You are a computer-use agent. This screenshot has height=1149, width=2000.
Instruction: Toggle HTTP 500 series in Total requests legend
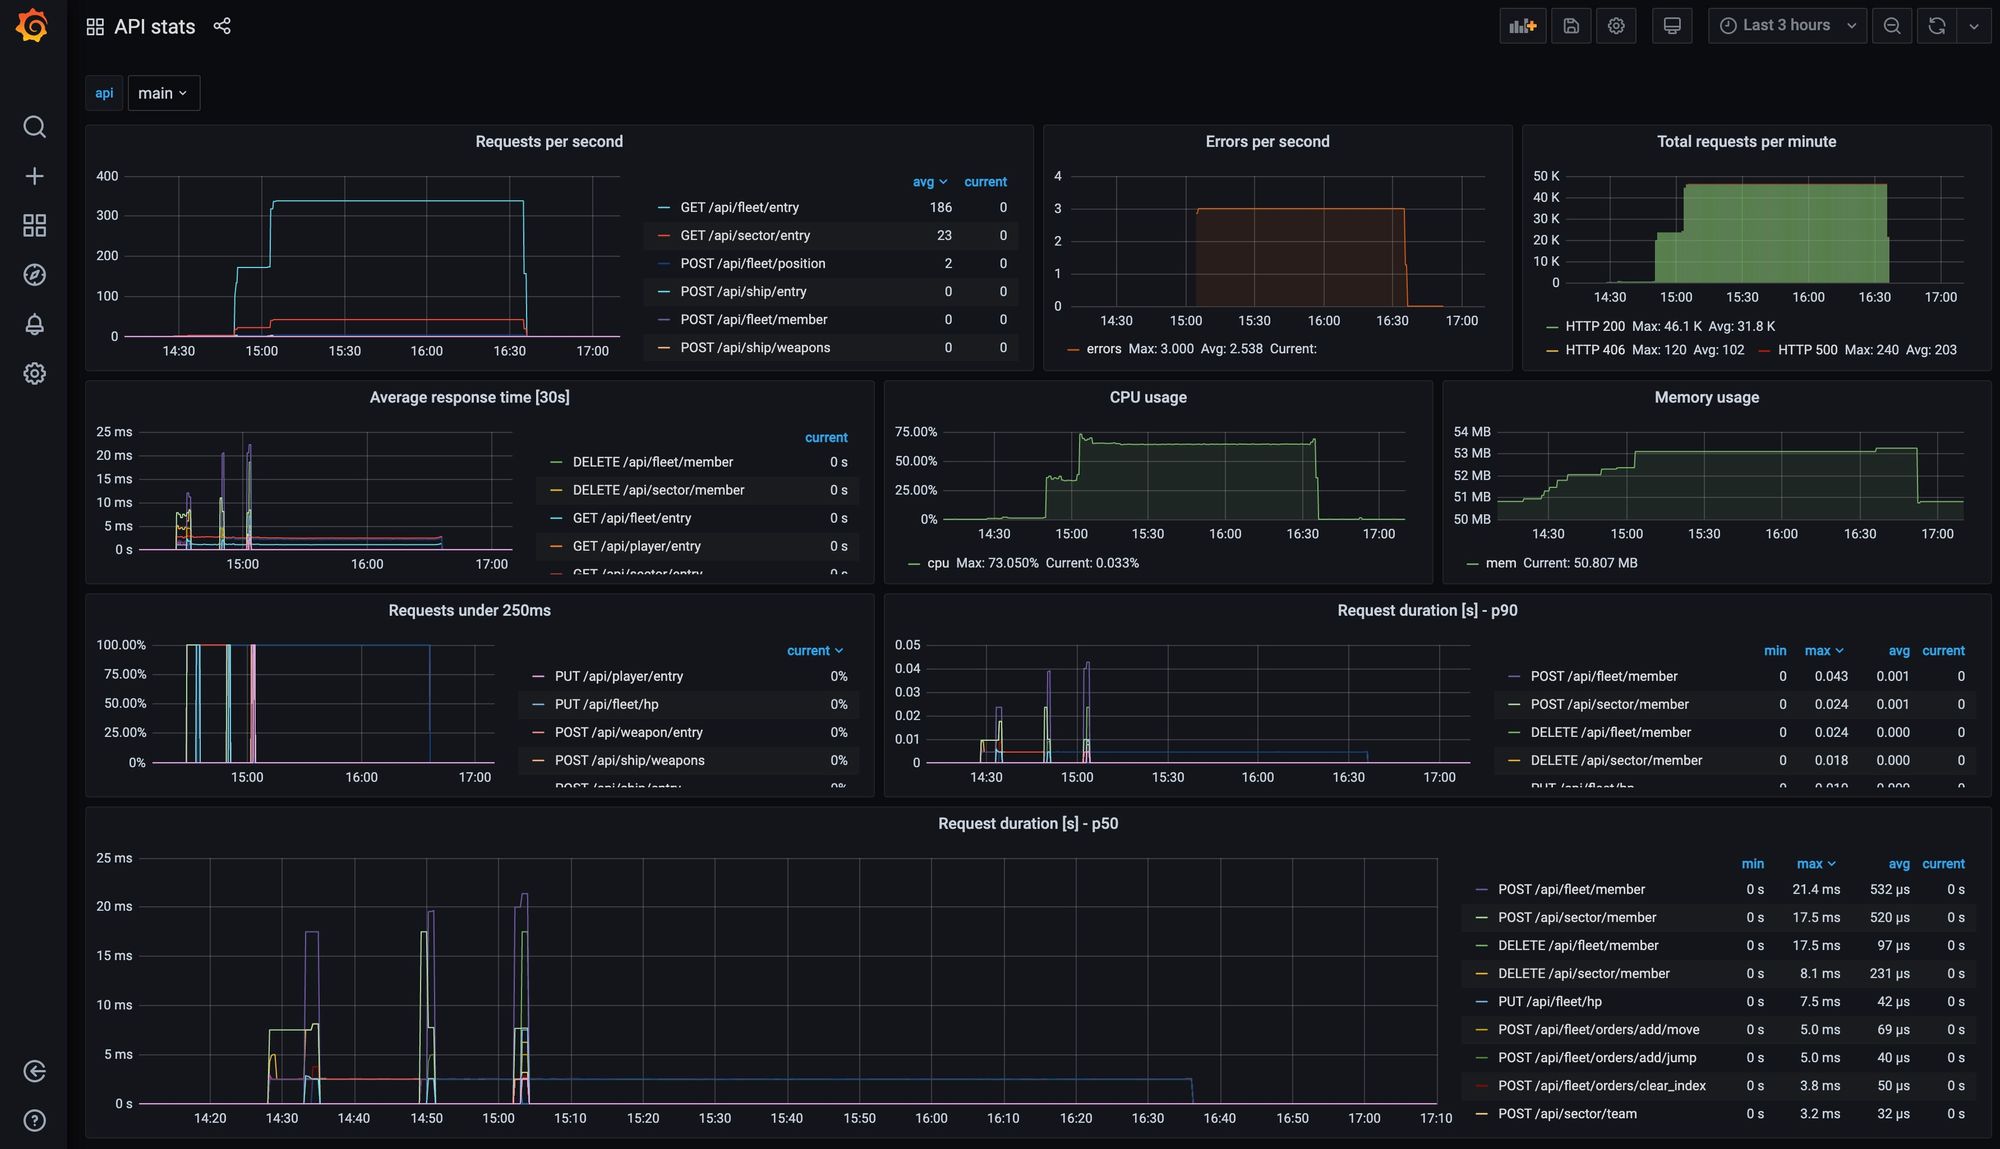point(1807,350)
